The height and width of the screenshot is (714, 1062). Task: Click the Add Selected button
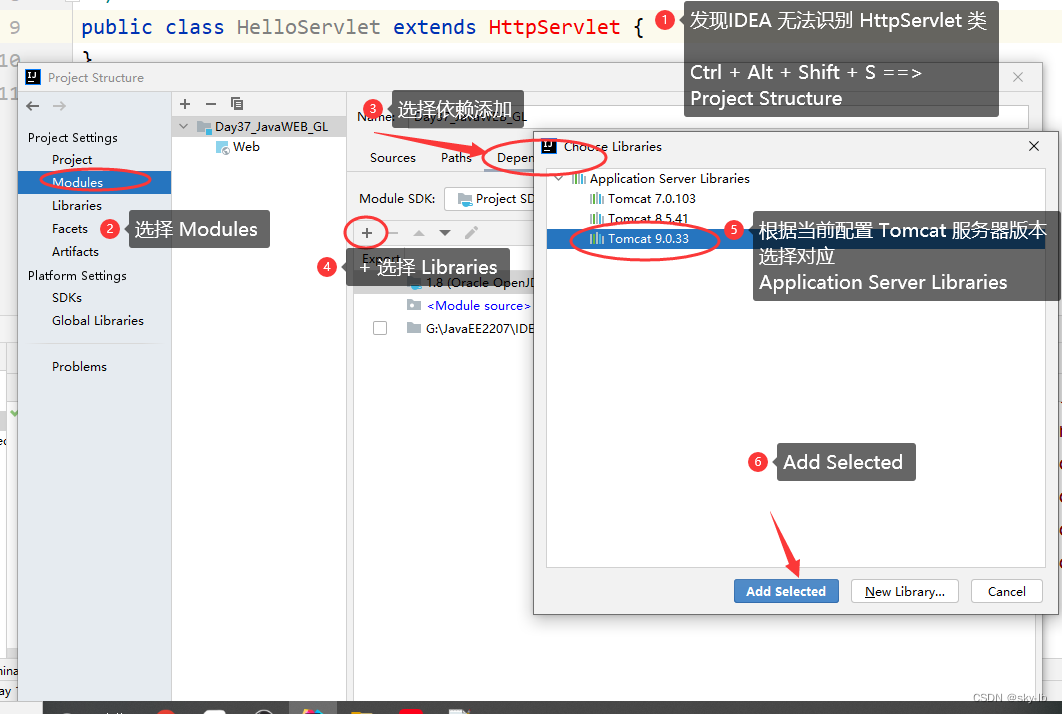click(786, 591)
